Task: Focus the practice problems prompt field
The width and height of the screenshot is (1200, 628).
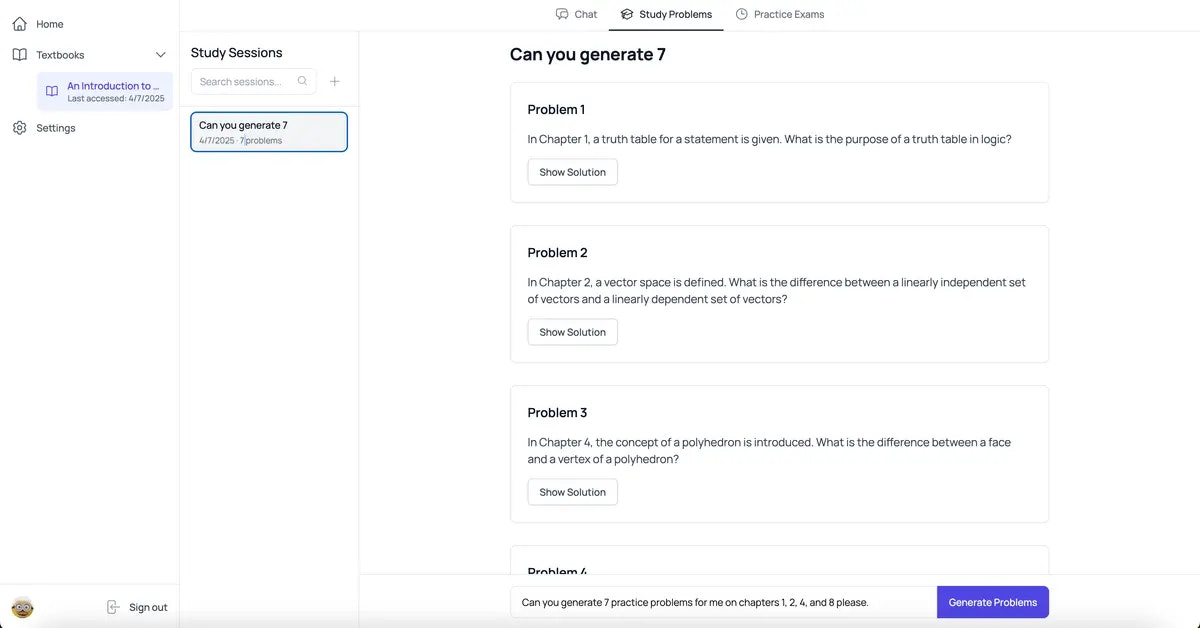Action: click(724, 602)
